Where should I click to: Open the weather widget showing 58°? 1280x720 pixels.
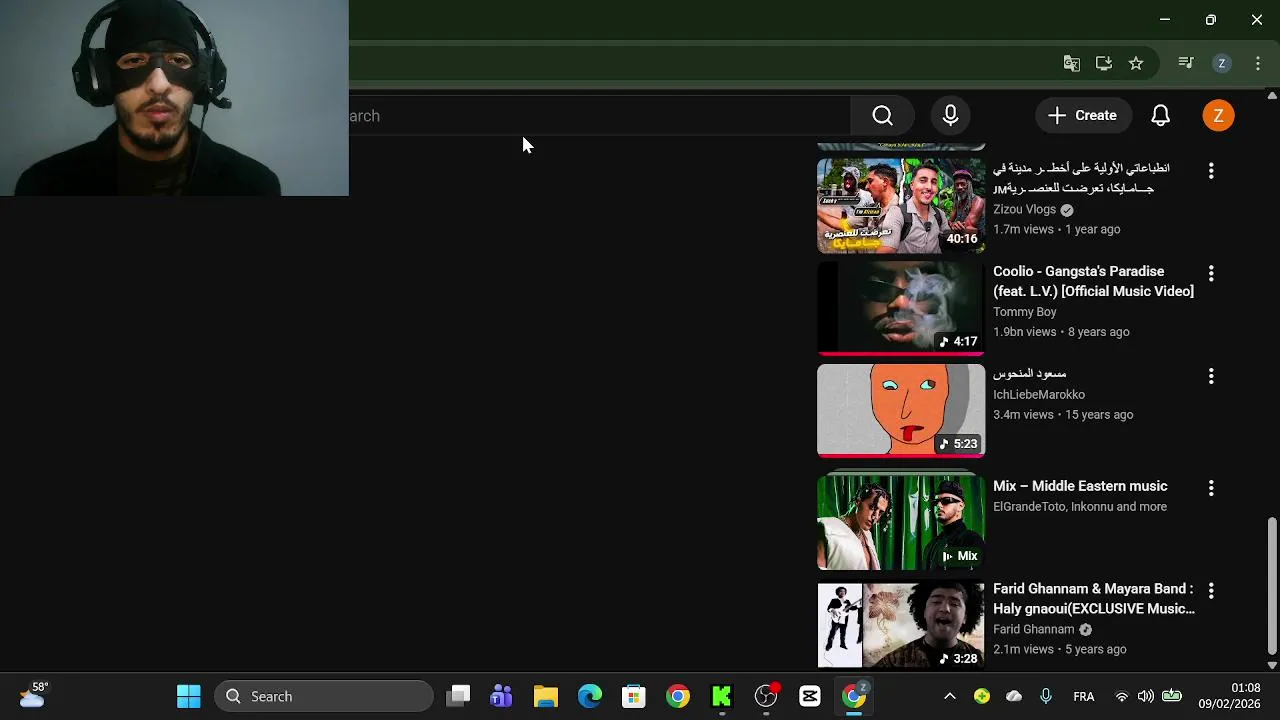coord(33,695)
